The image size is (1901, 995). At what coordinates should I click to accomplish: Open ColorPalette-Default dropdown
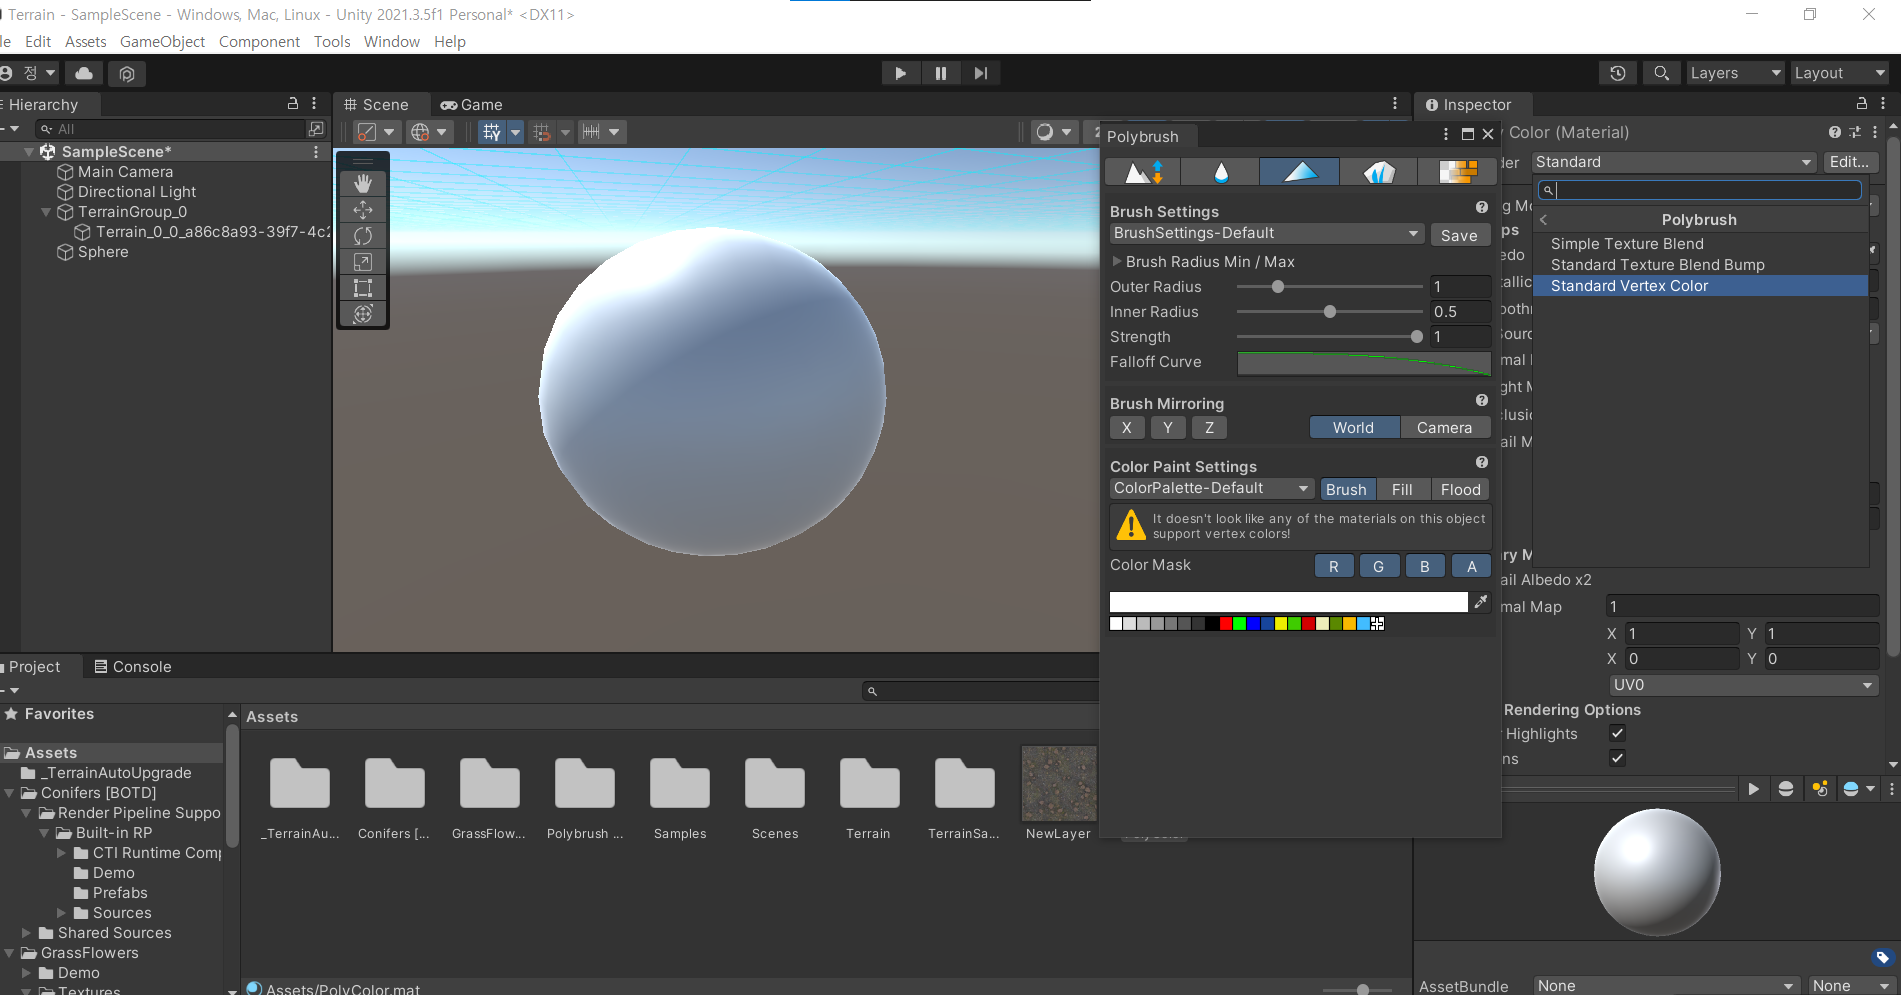pos(1211,488)
